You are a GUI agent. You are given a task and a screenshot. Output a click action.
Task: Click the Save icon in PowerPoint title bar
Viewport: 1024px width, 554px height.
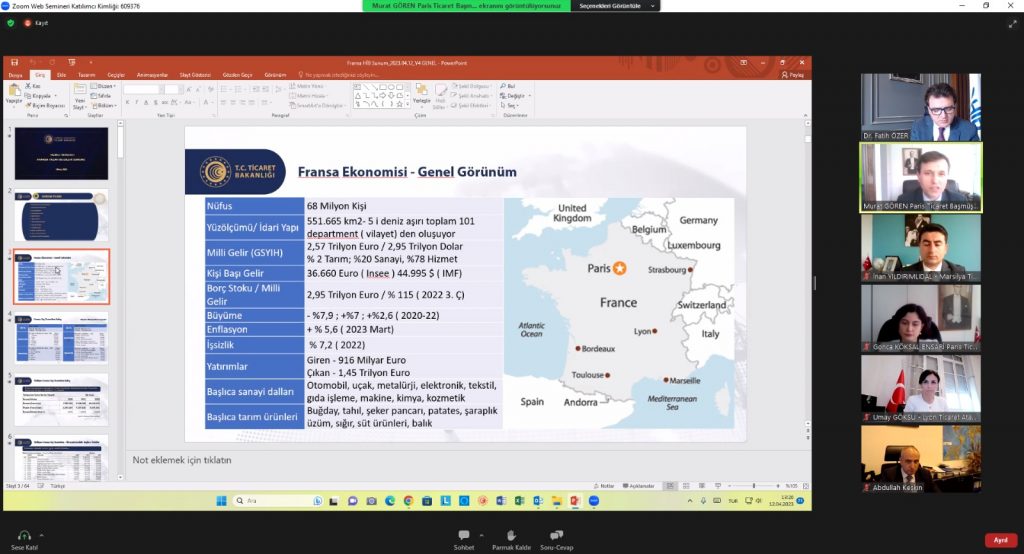[x=14, y=63]
